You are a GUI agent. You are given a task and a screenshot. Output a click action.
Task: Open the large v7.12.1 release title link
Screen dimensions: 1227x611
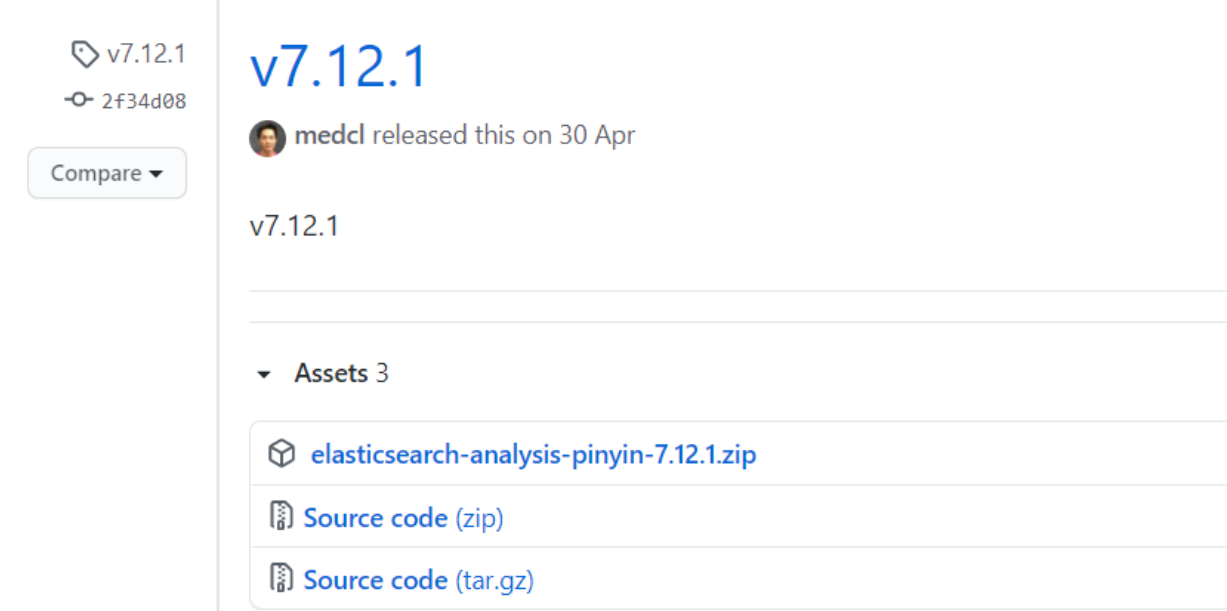click(339, 68)
